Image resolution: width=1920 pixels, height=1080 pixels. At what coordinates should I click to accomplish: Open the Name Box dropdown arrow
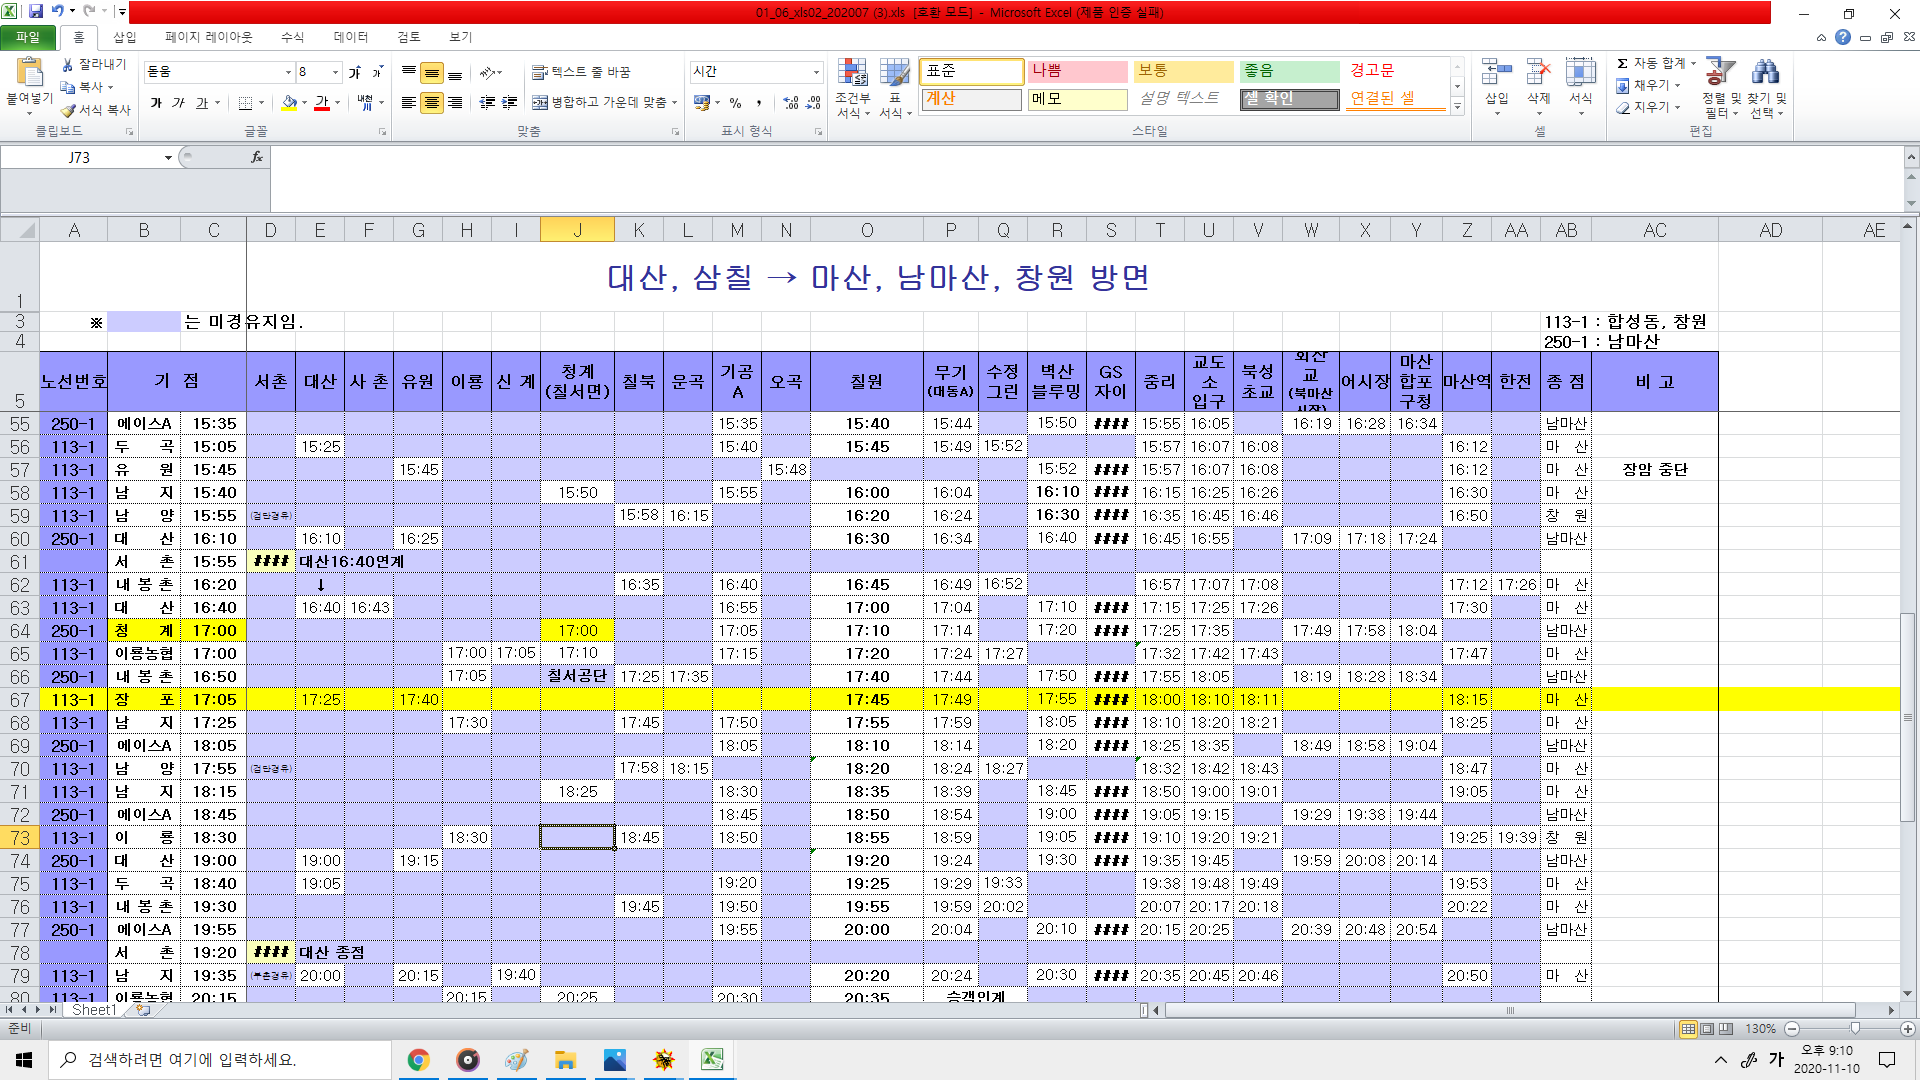point(167,158)
